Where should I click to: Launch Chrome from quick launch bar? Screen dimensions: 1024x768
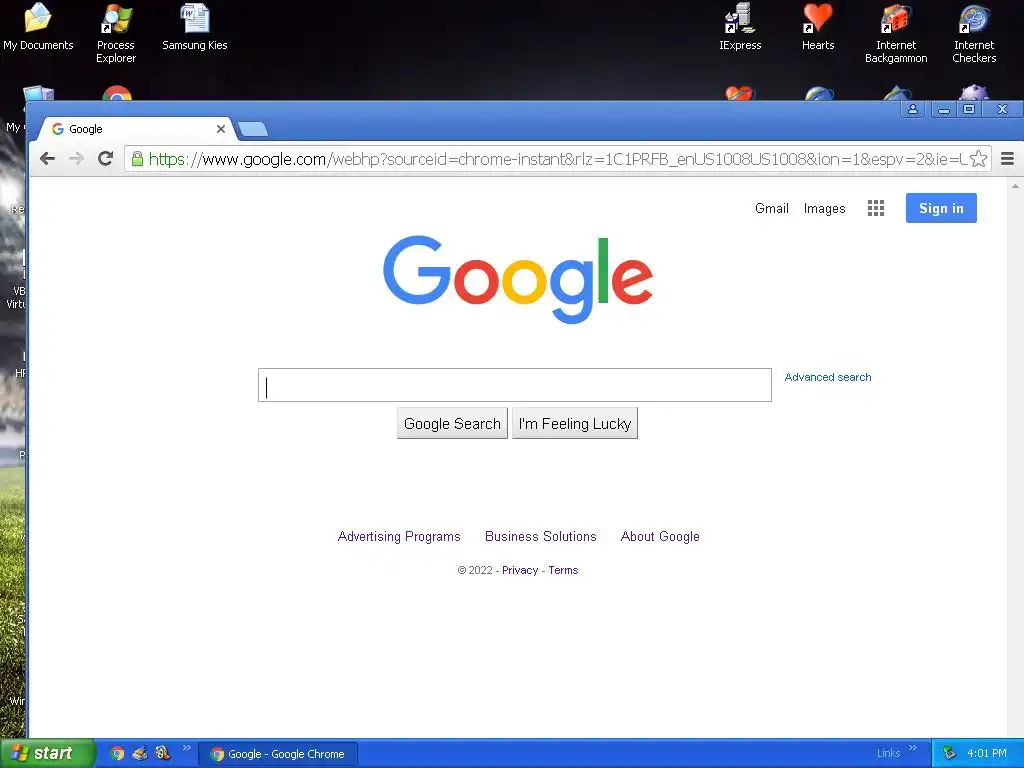(x=117, y=754)
